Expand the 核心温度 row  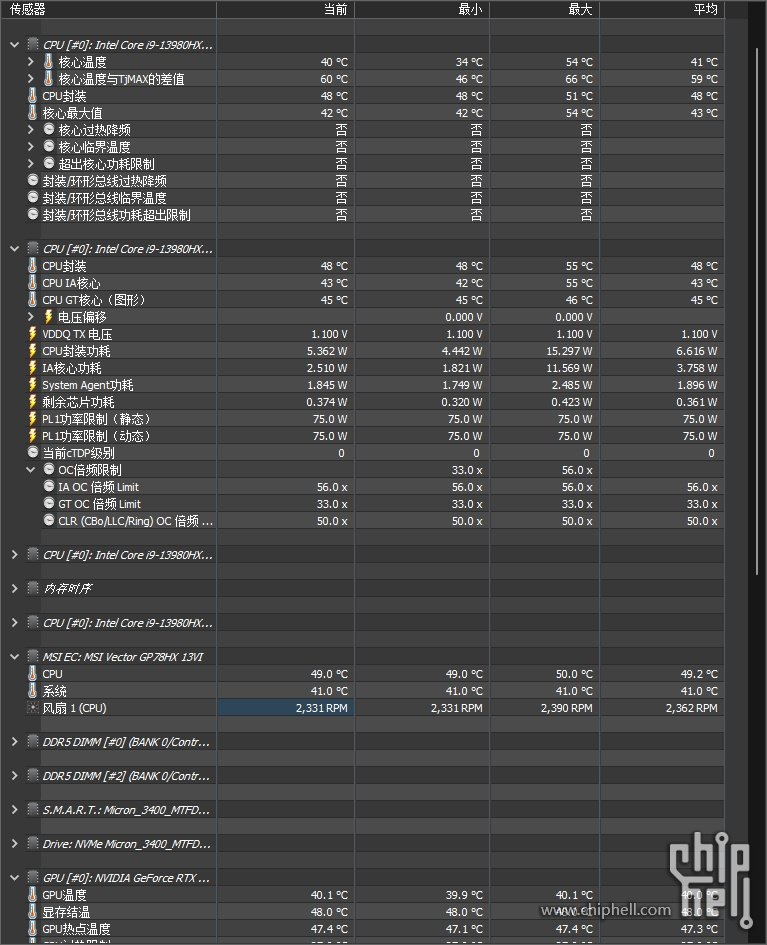pyautogui.click(x=31, y=62)
